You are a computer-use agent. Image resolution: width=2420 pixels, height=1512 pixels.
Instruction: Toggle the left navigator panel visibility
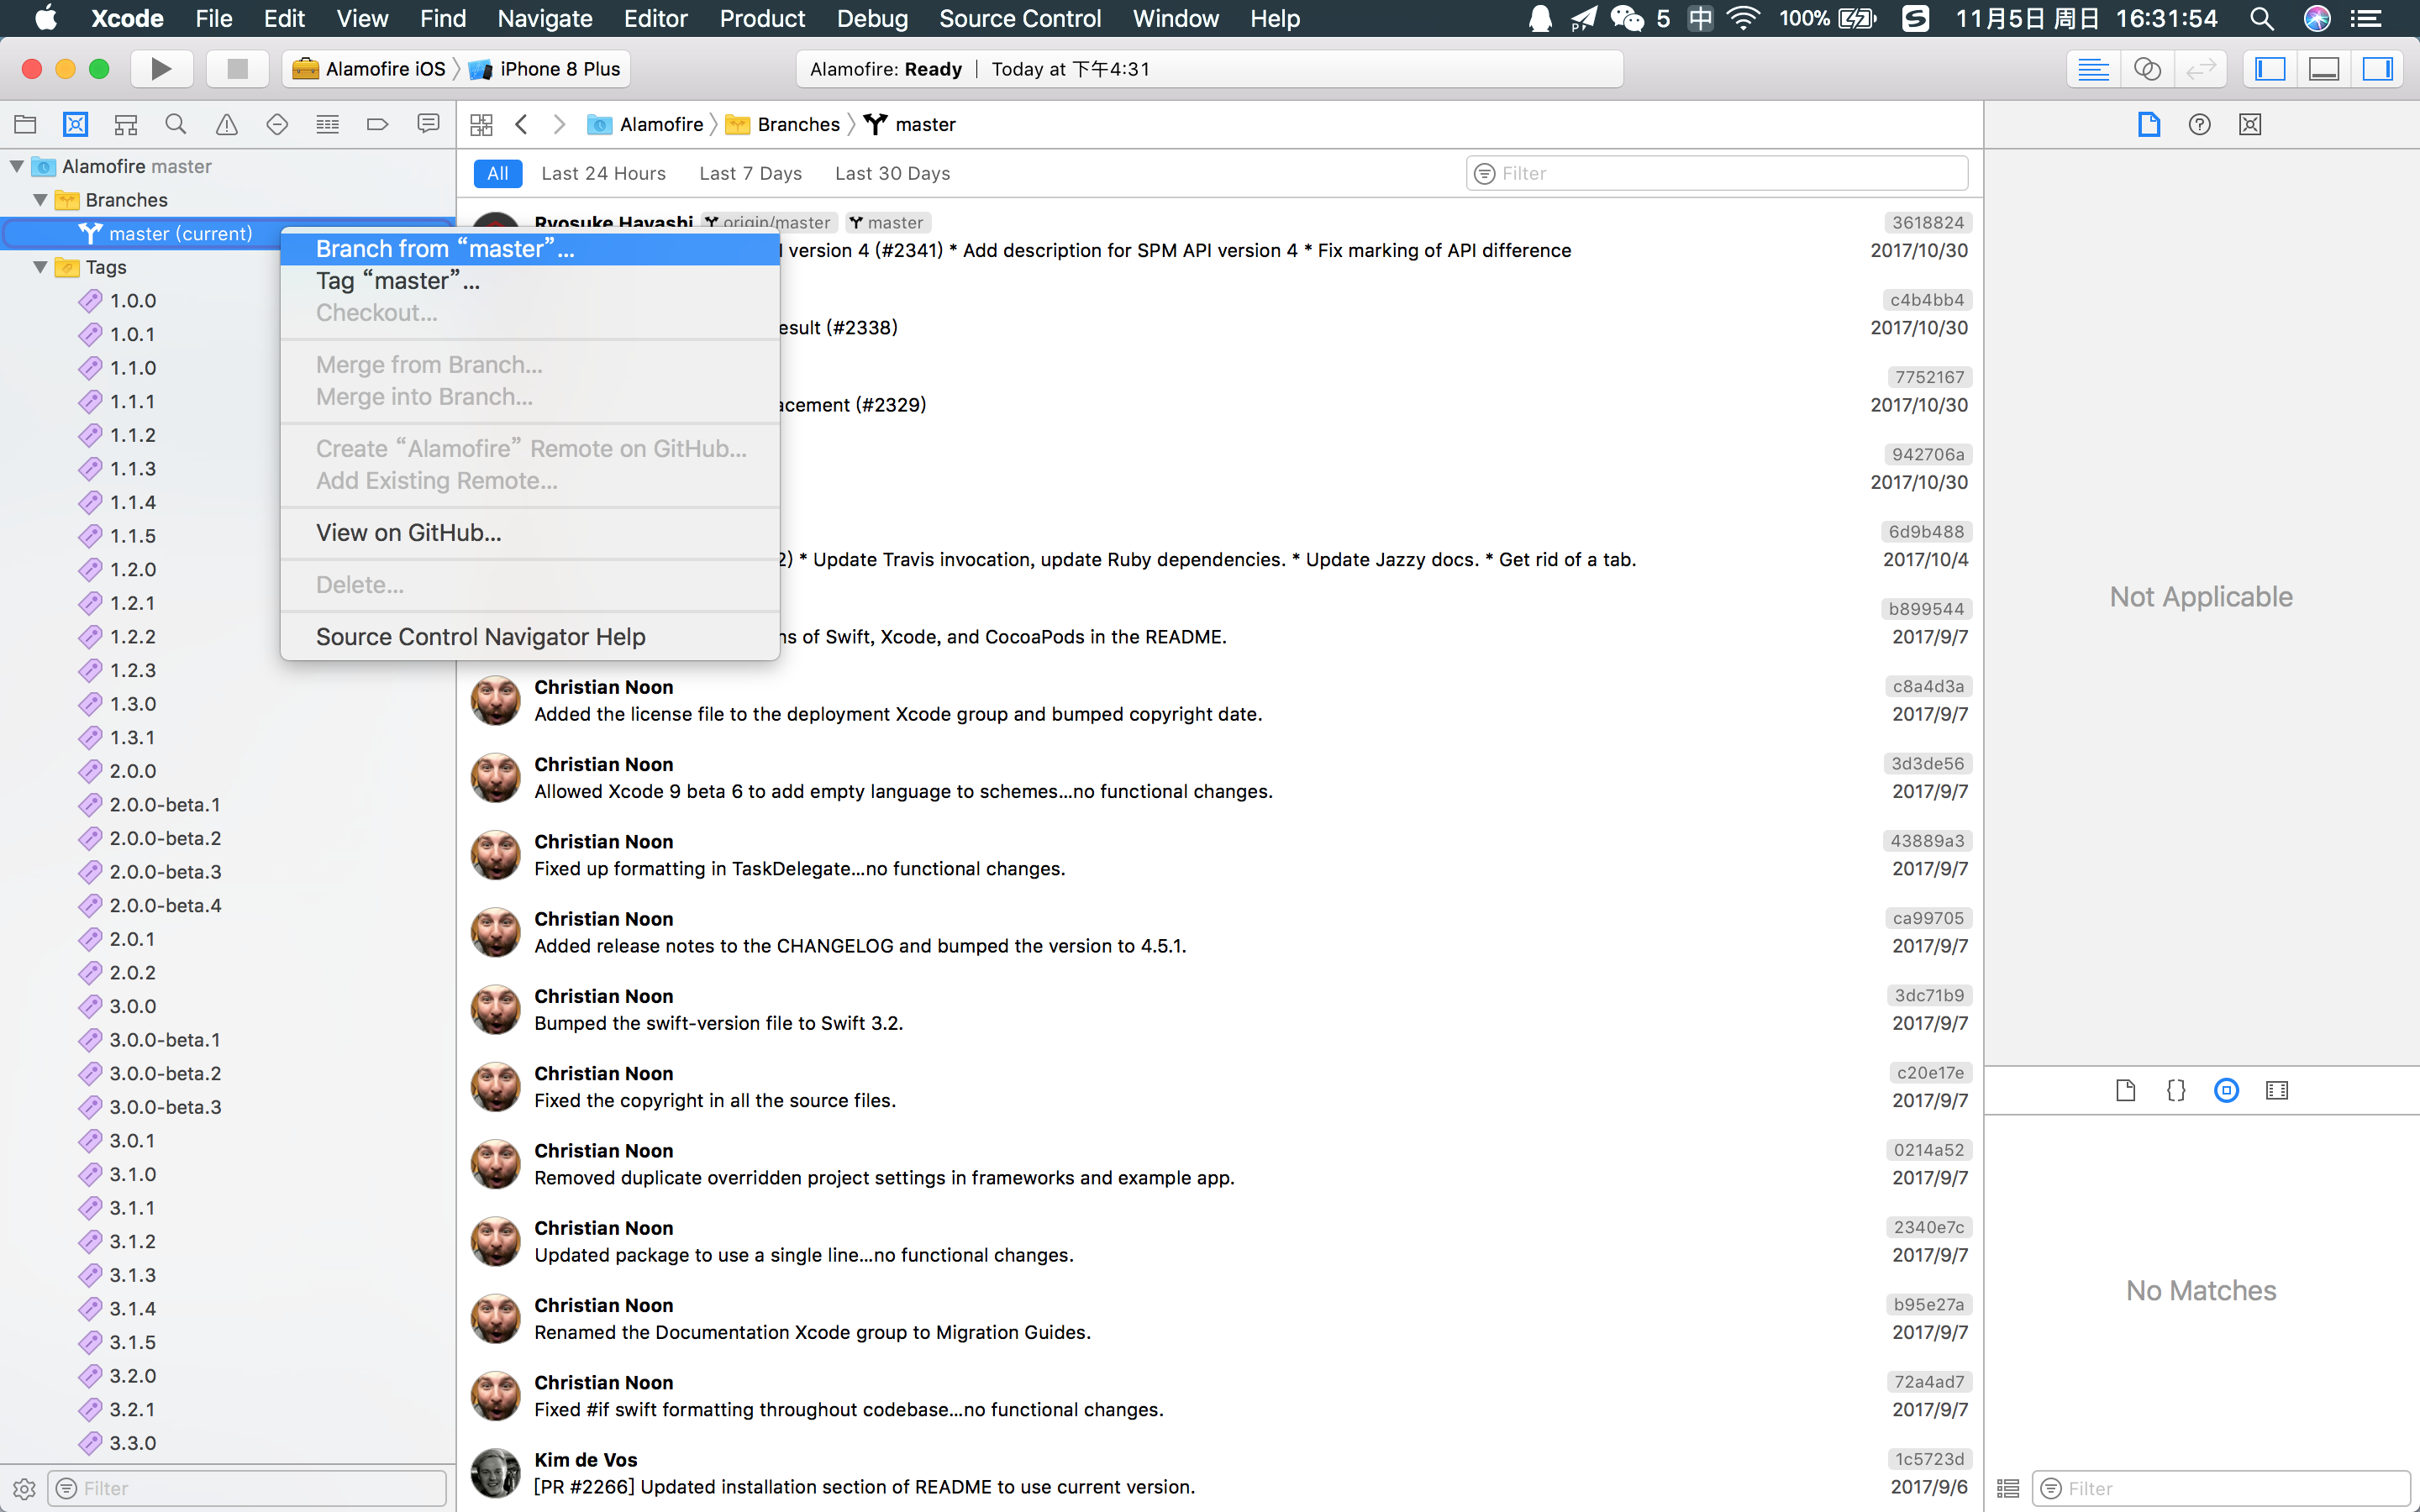(2270, 69)
